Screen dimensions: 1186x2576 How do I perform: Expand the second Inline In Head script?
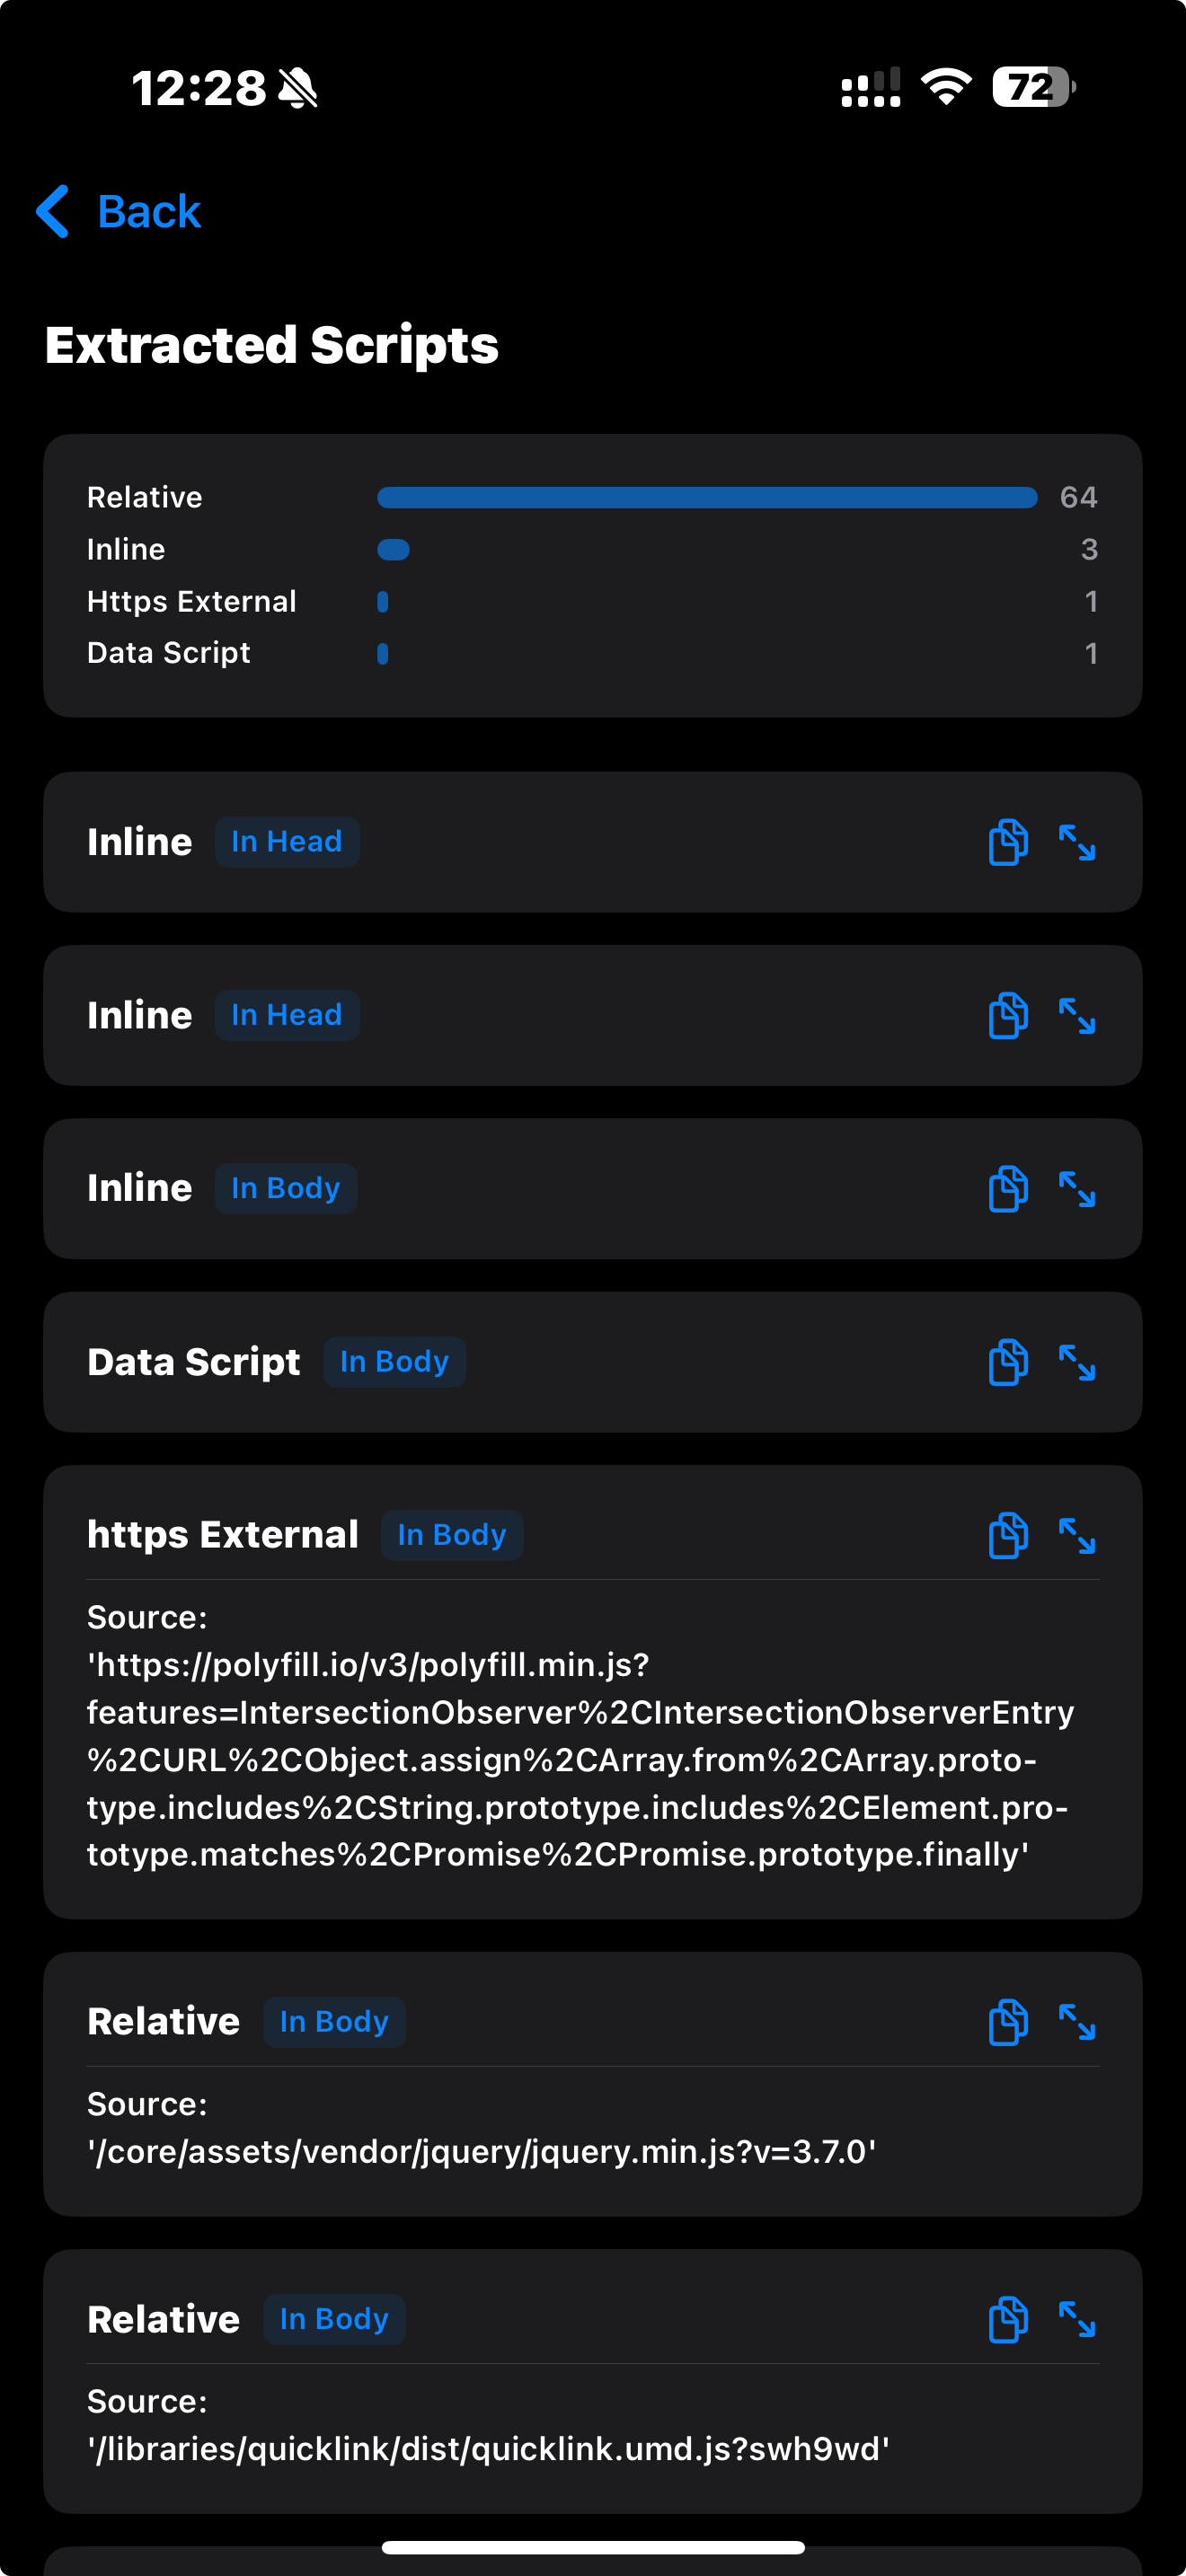point(1077,1016)
